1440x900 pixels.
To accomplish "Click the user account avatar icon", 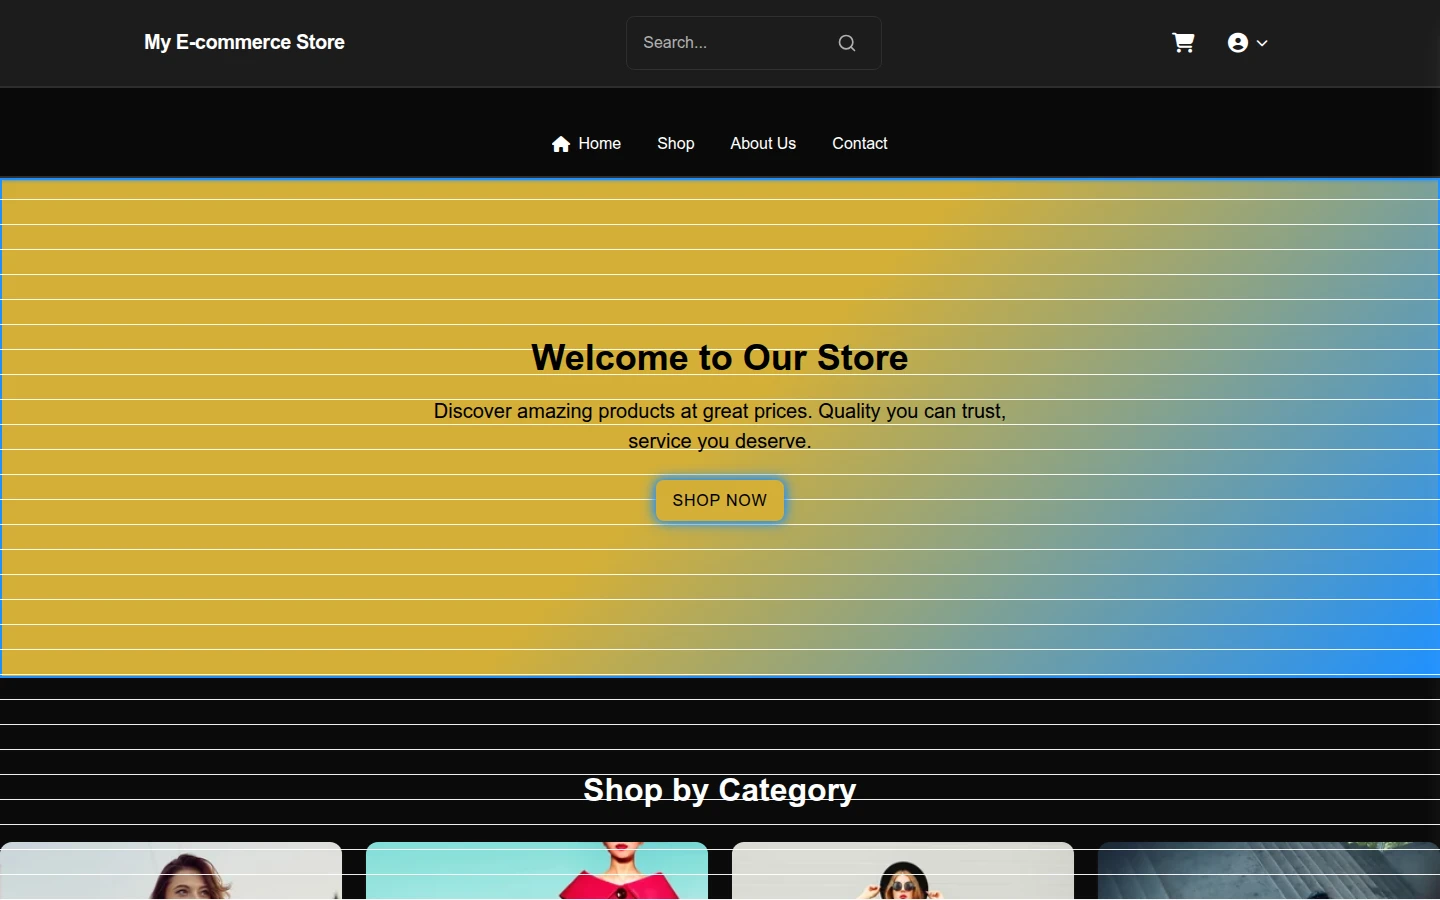I will click(1238, 43).
